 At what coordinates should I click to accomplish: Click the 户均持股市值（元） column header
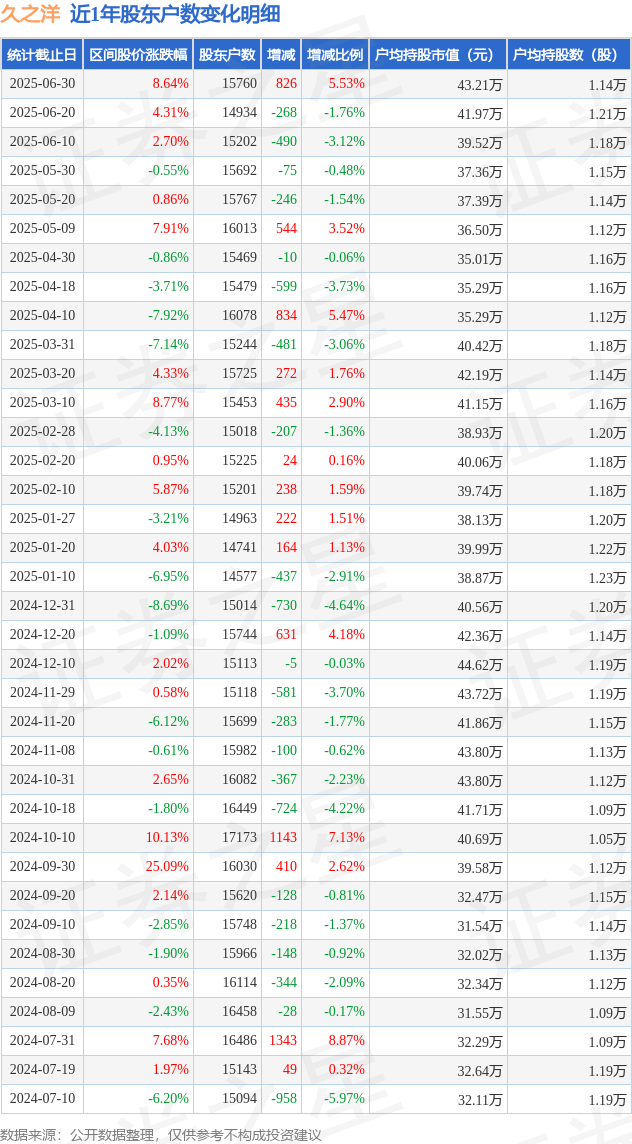tap(437, 55)
